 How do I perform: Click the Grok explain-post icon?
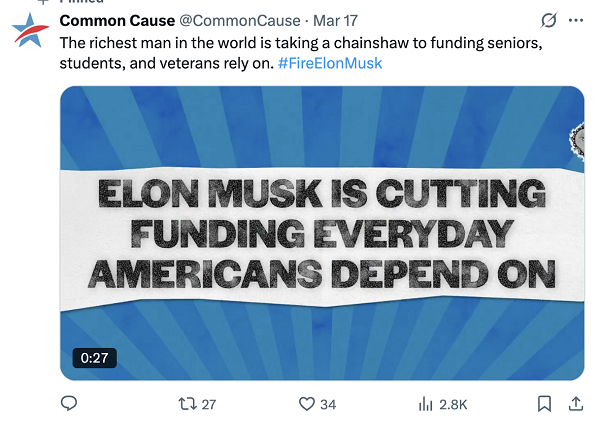point(547,21)
